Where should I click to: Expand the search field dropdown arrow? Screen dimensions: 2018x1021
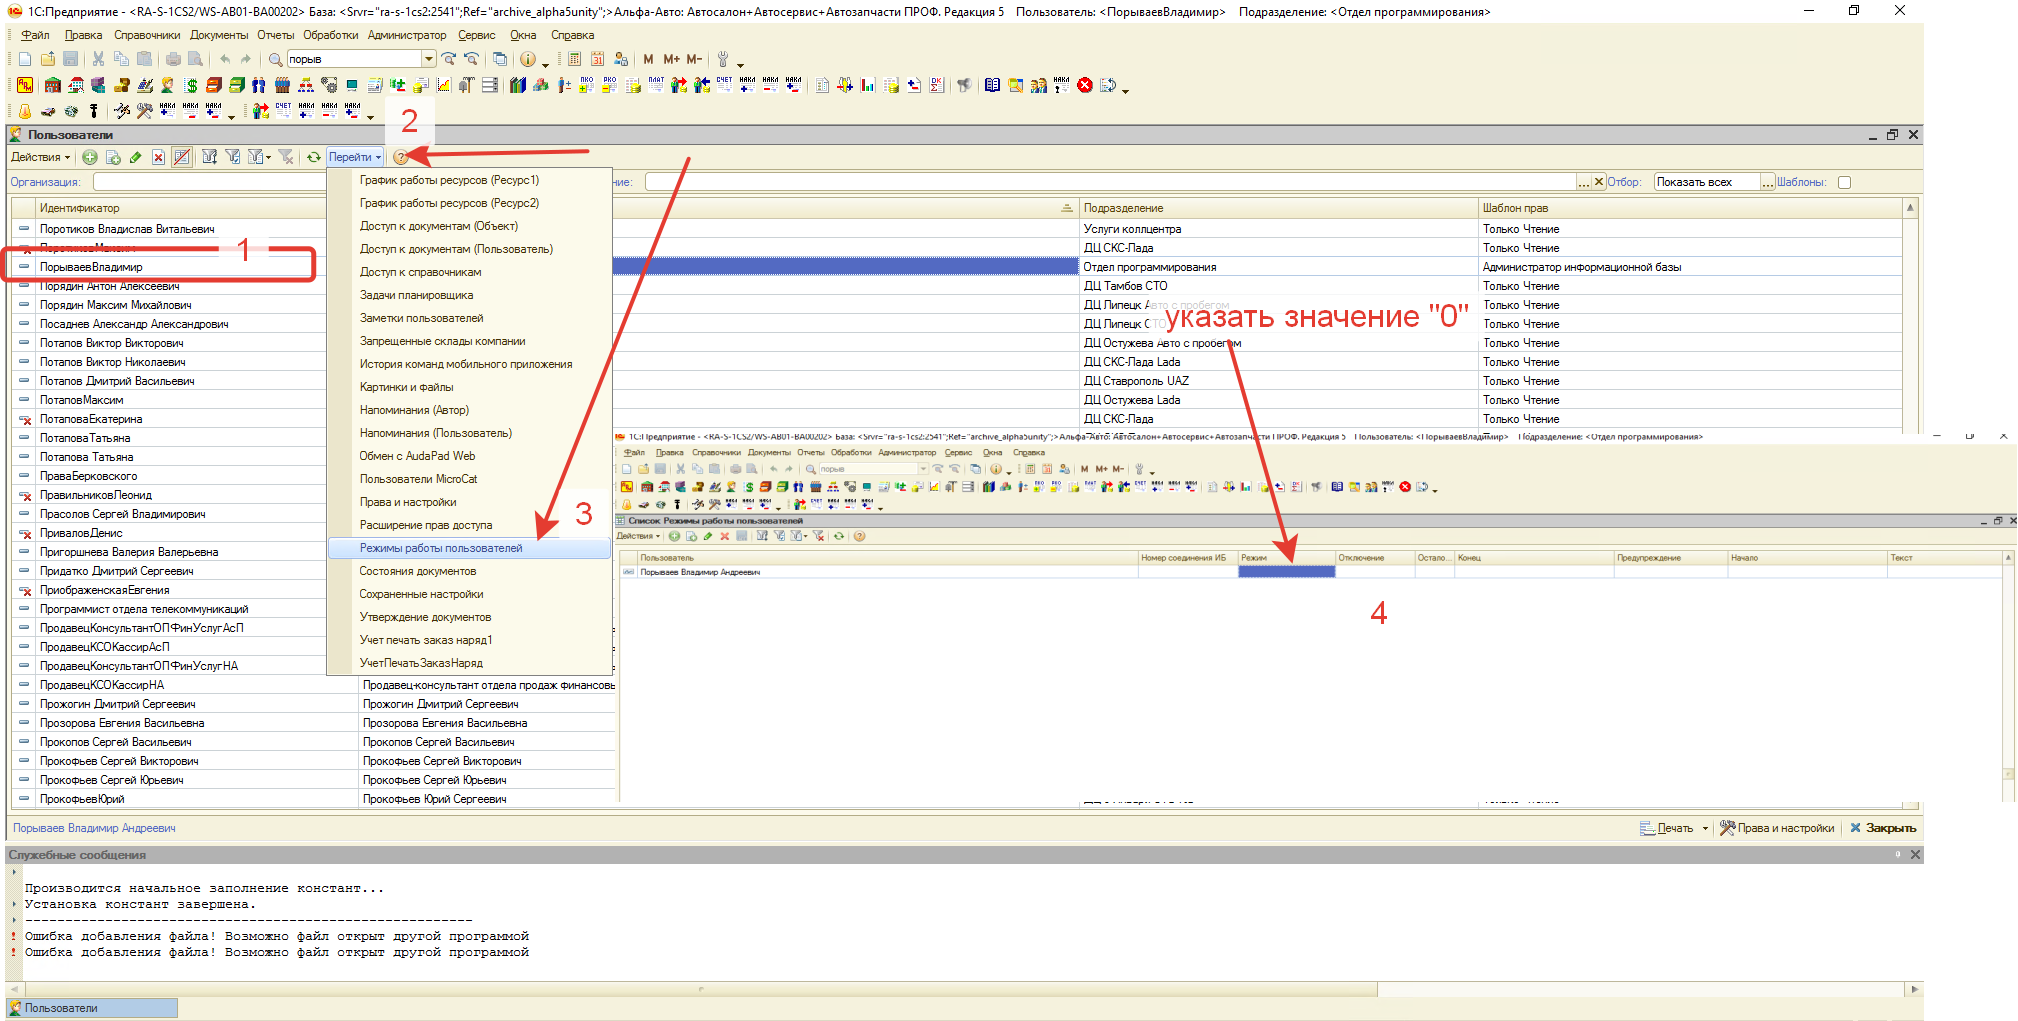pyautogui.click(x=429, y=59)
